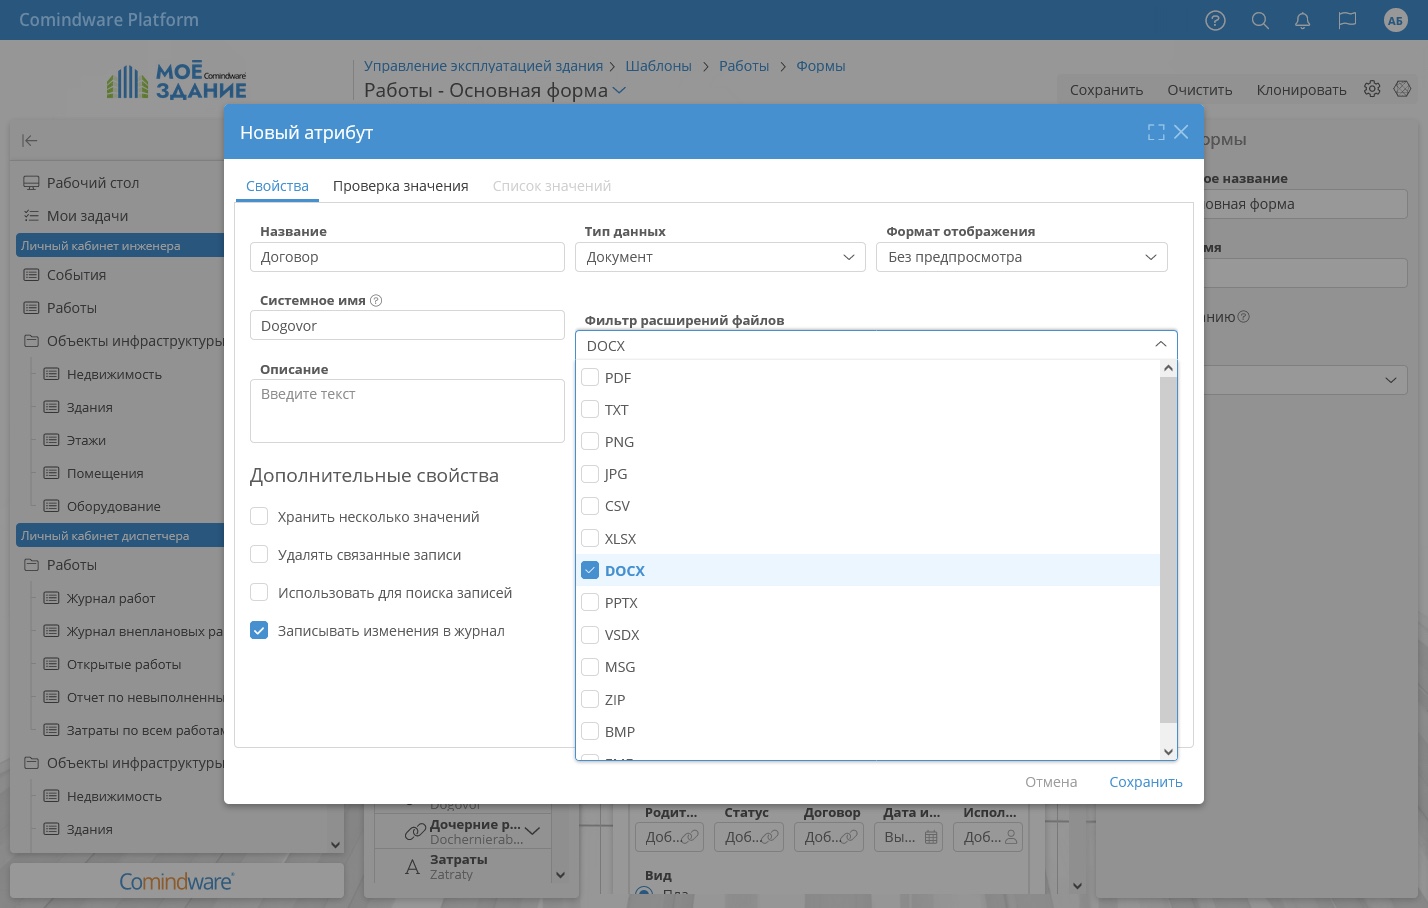
Task: Click the user icon in Испол field
Action: pyautogui.click(x=1011, y=837)
